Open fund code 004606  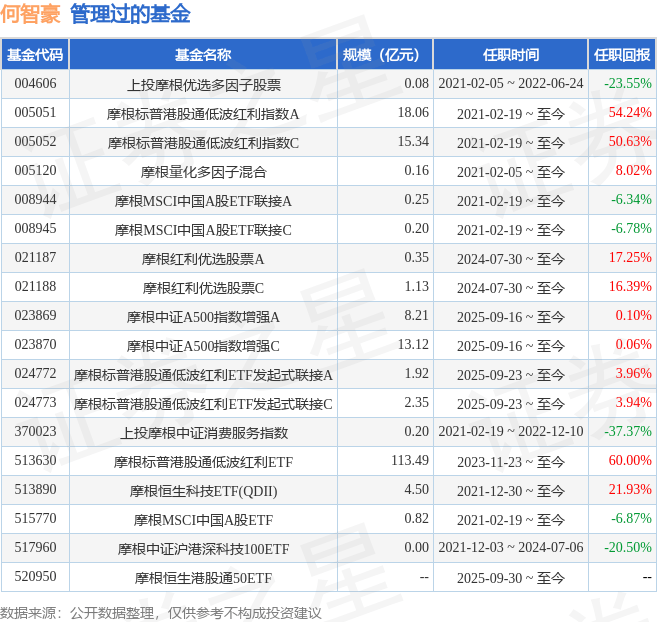[35, 84]
